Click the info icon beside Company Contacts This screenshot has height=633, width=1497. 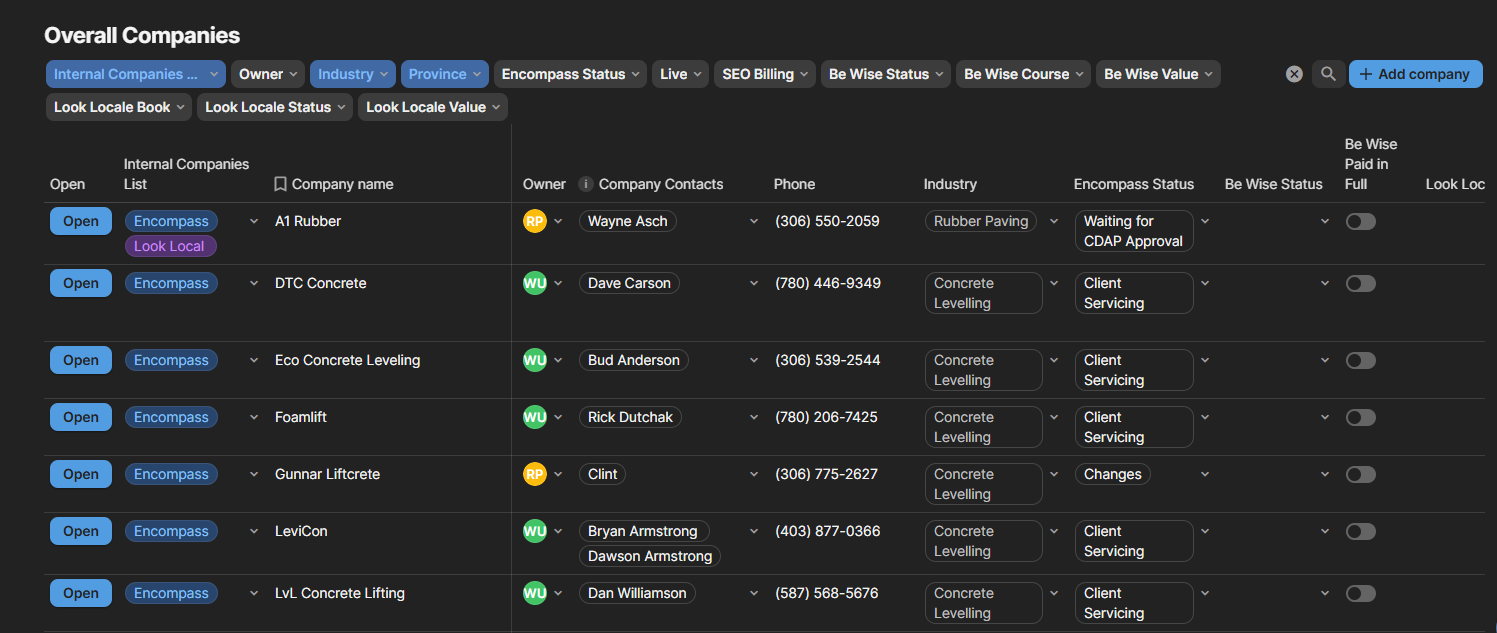pyautogui.click(x=586, y=184)
